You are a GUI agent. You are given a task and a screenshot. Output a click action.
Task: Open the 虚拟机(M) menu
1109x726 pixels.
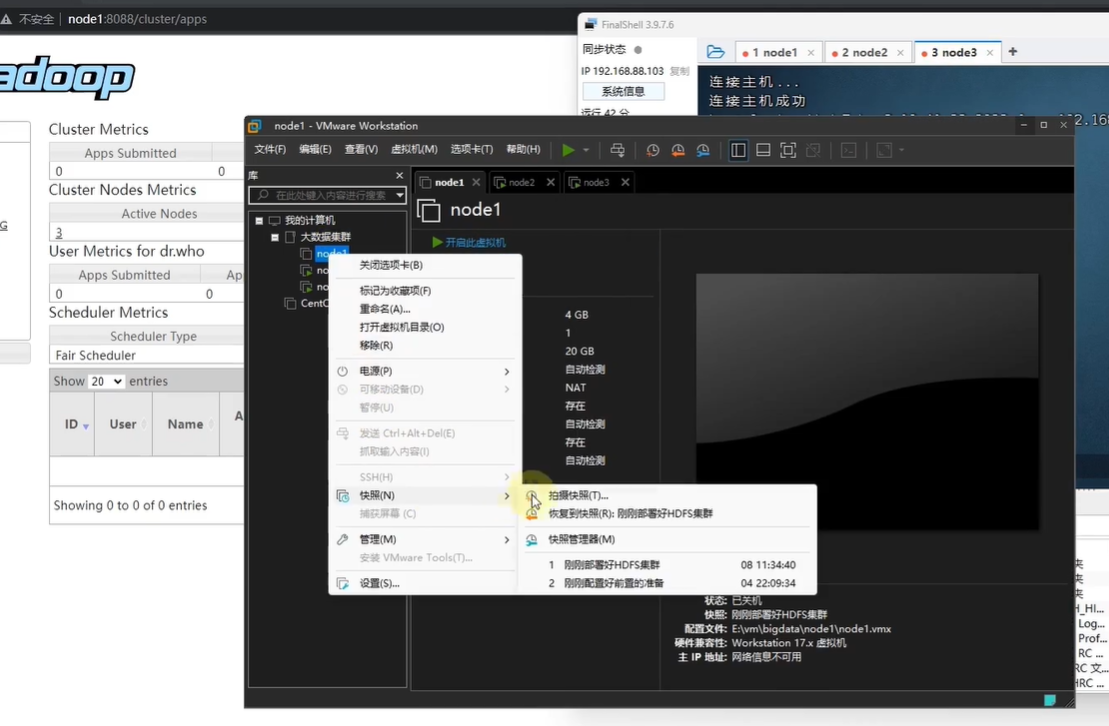(414, 149)
